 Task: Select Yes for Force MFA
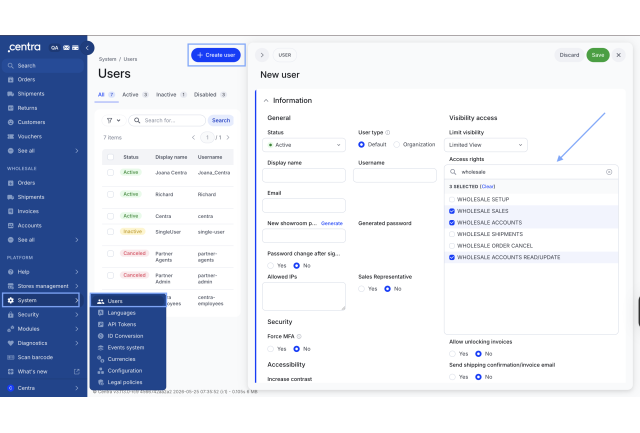pos(271,349)
